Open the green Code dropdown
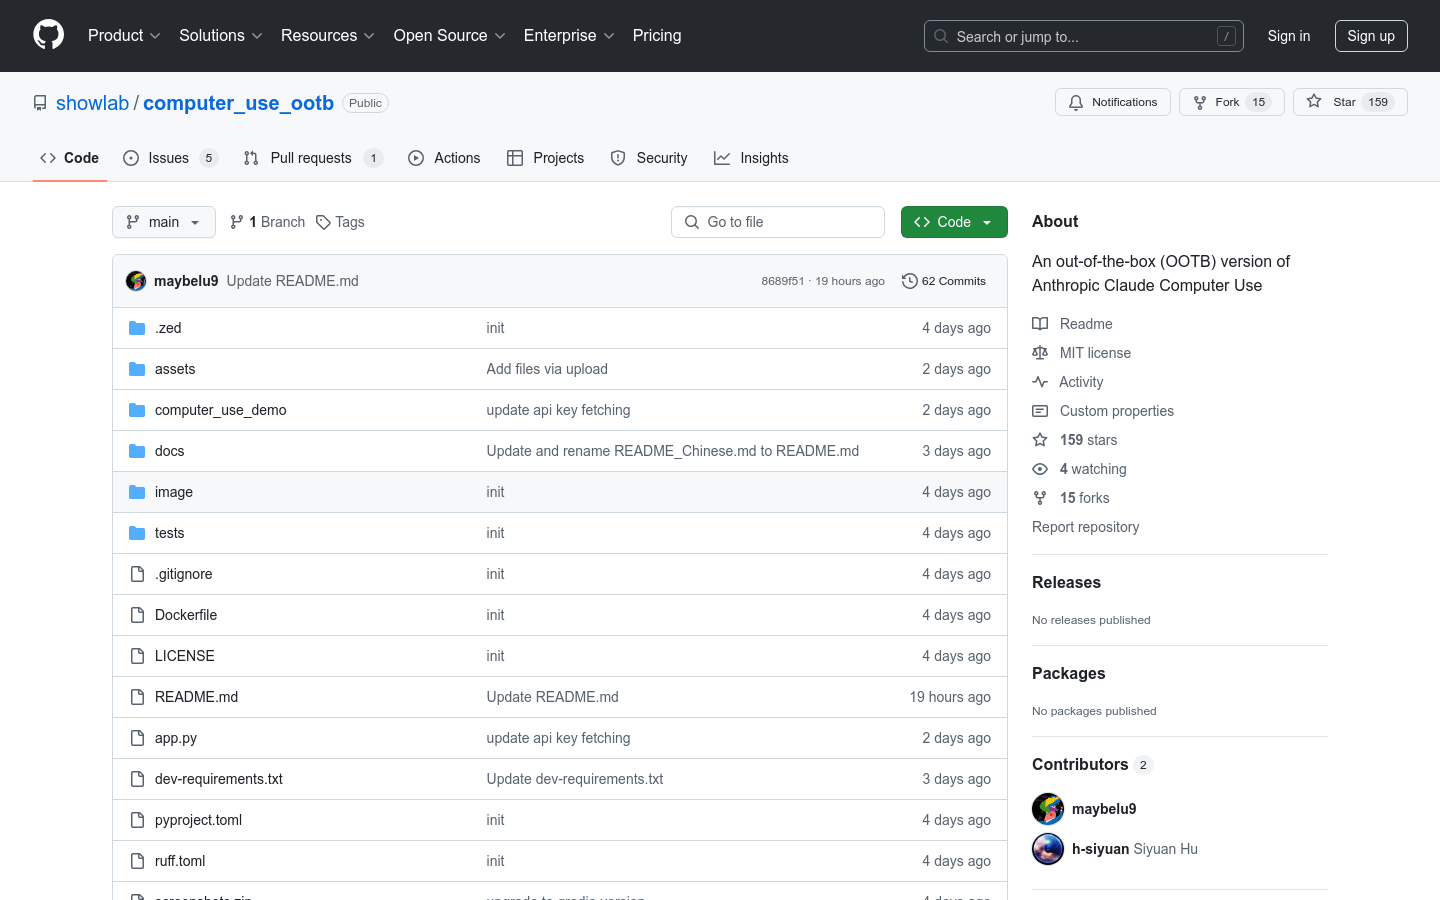 [954, 222]
